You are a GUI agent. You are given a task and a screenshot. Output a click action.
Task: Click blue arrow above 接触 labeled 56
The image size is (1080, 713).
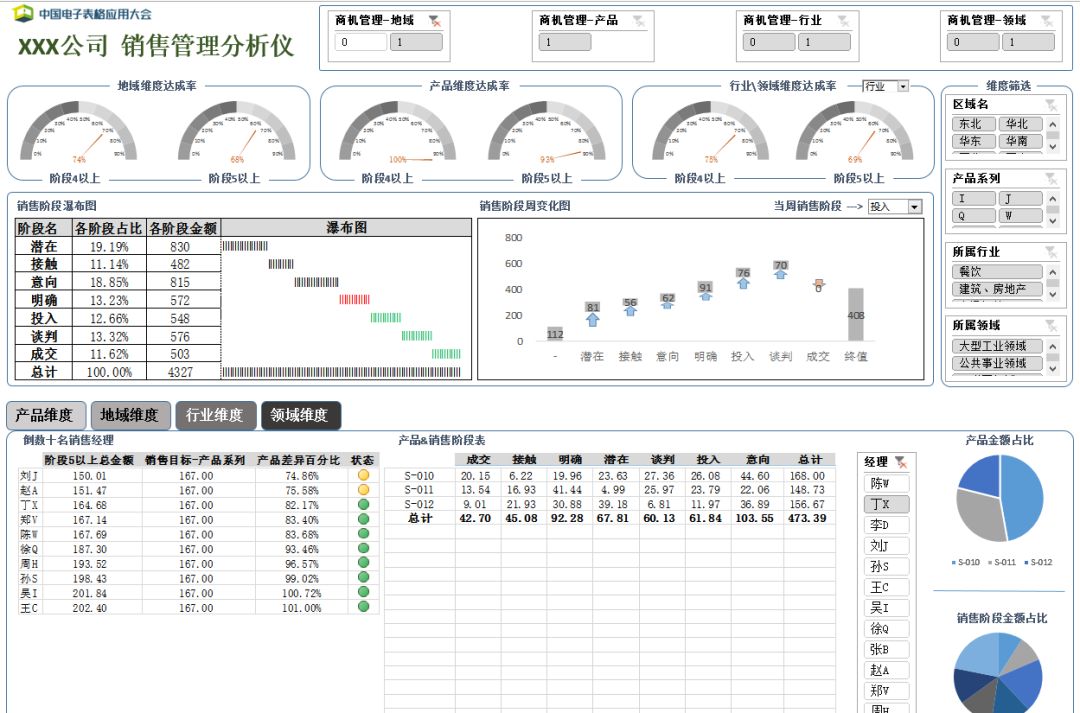[x=630, y=311]
